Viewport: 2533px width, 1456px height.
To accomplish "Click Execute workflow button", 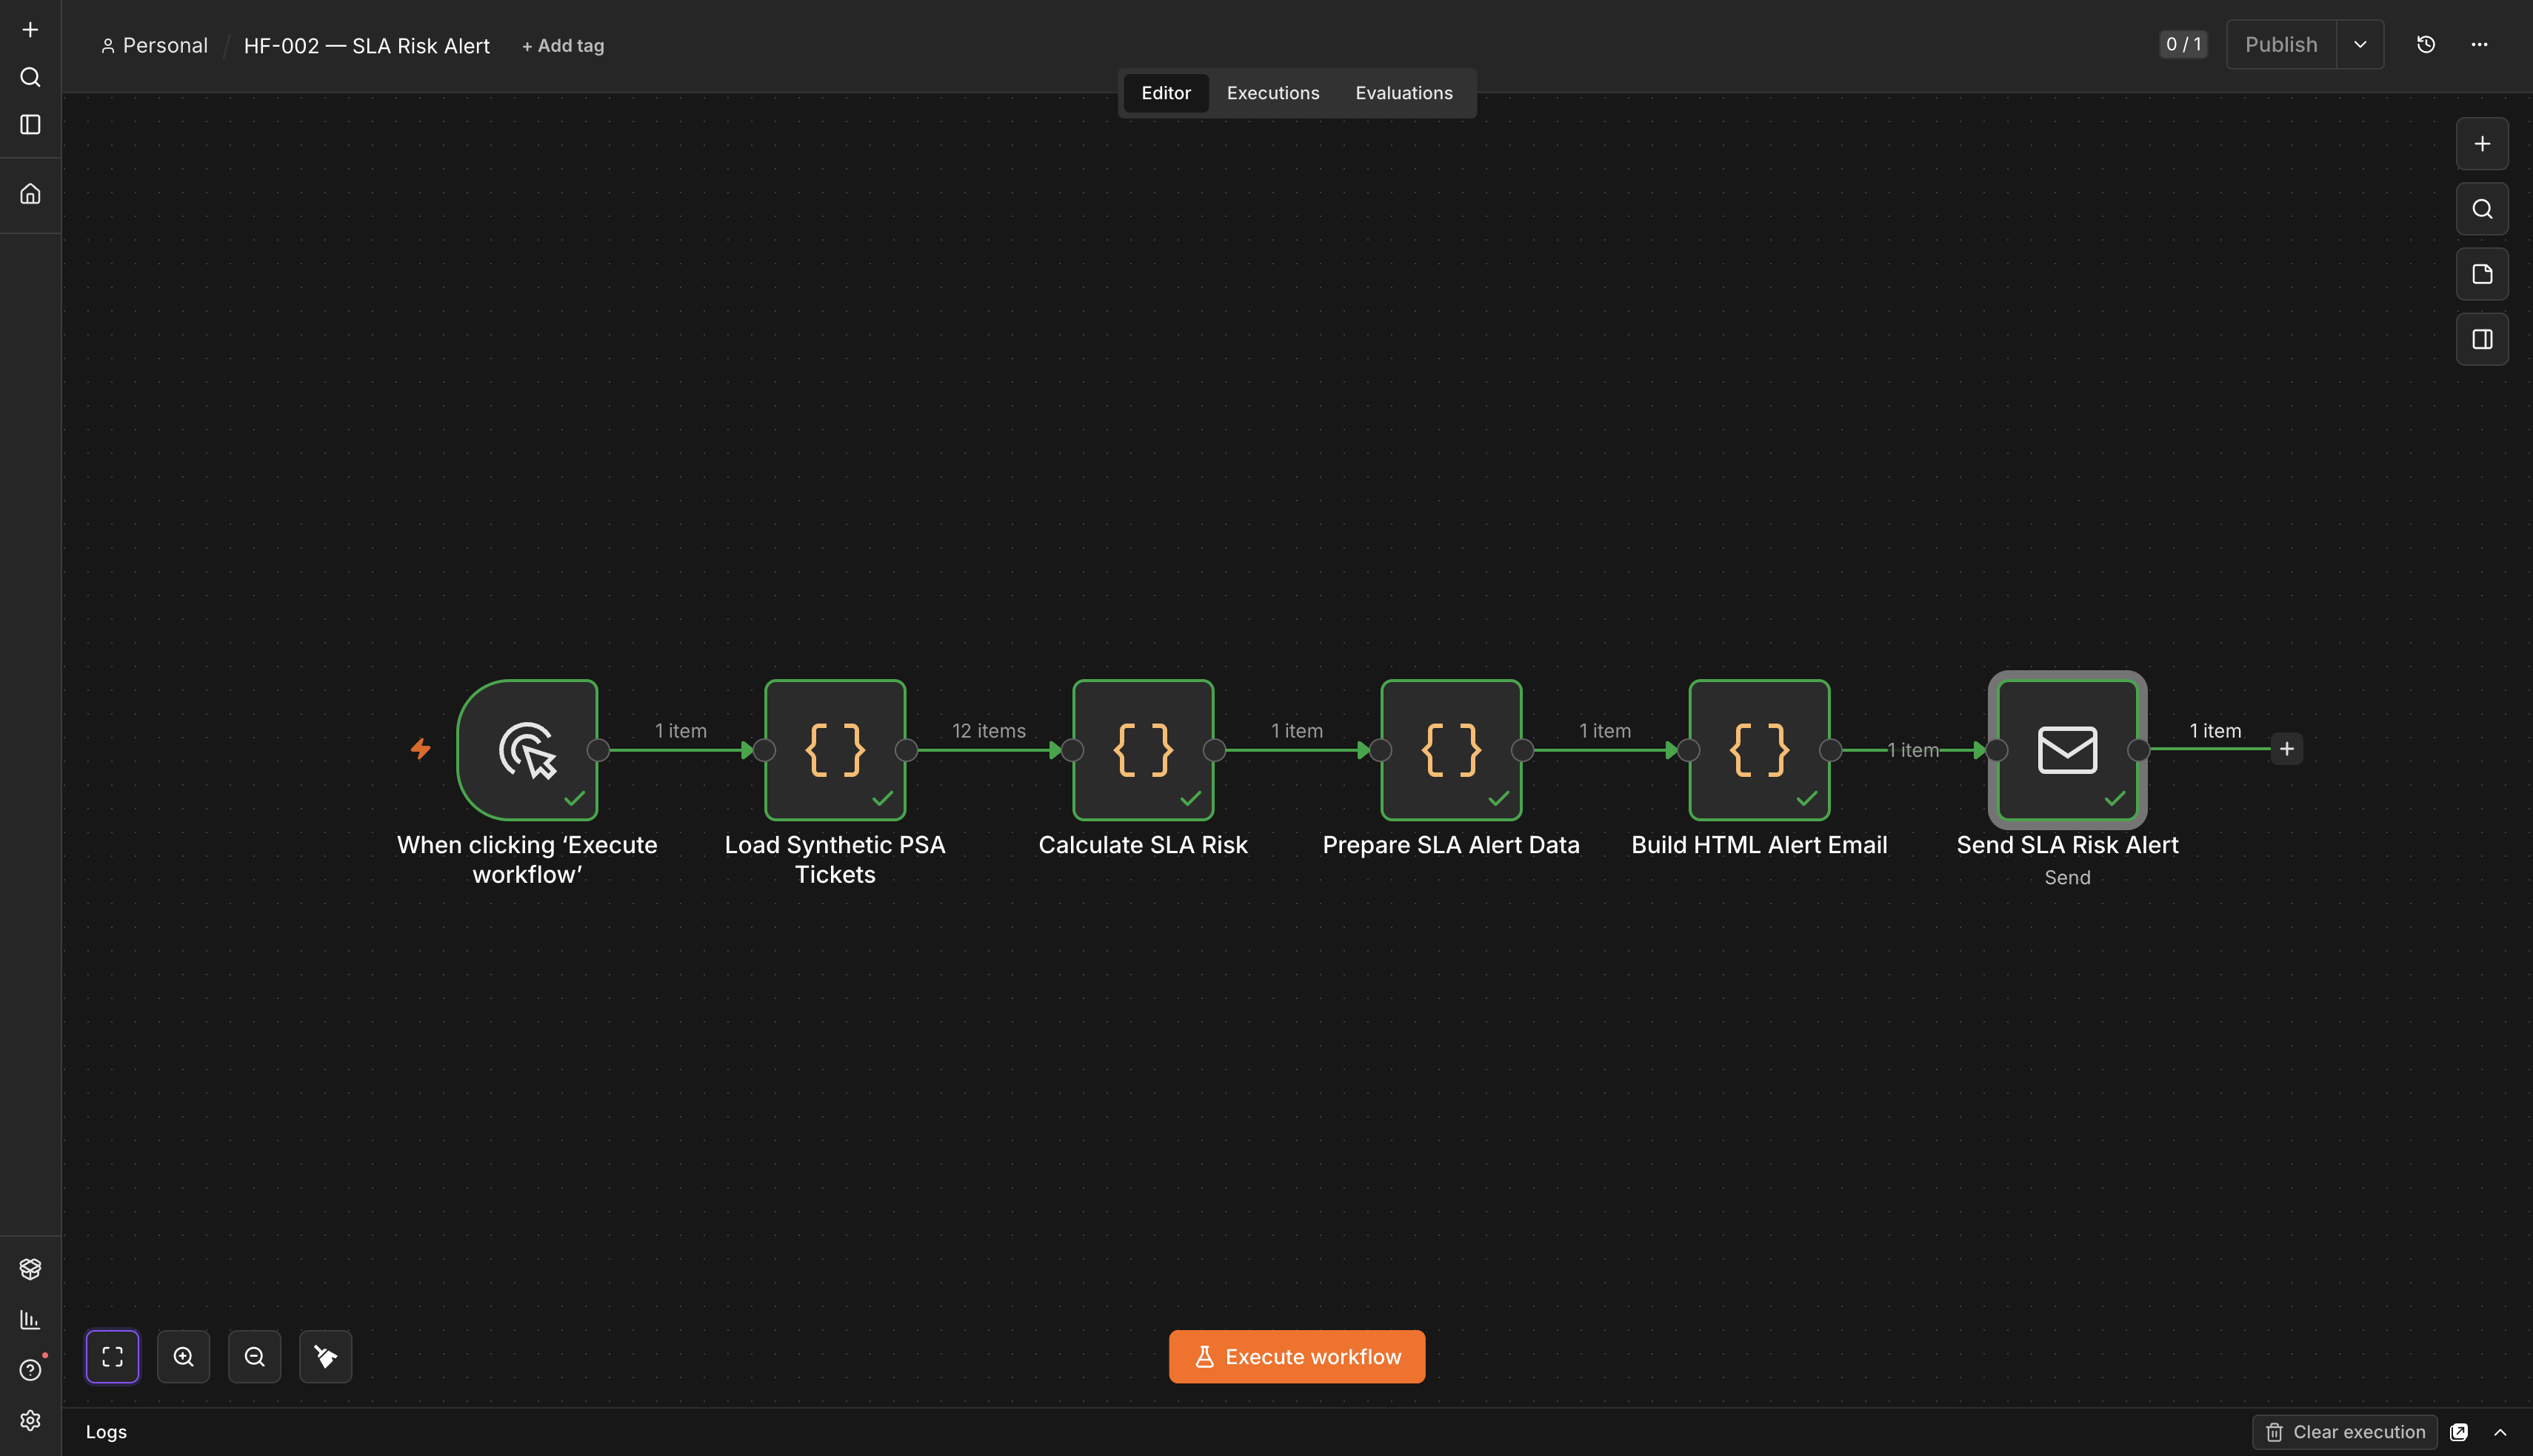I will point(1297,1357).
